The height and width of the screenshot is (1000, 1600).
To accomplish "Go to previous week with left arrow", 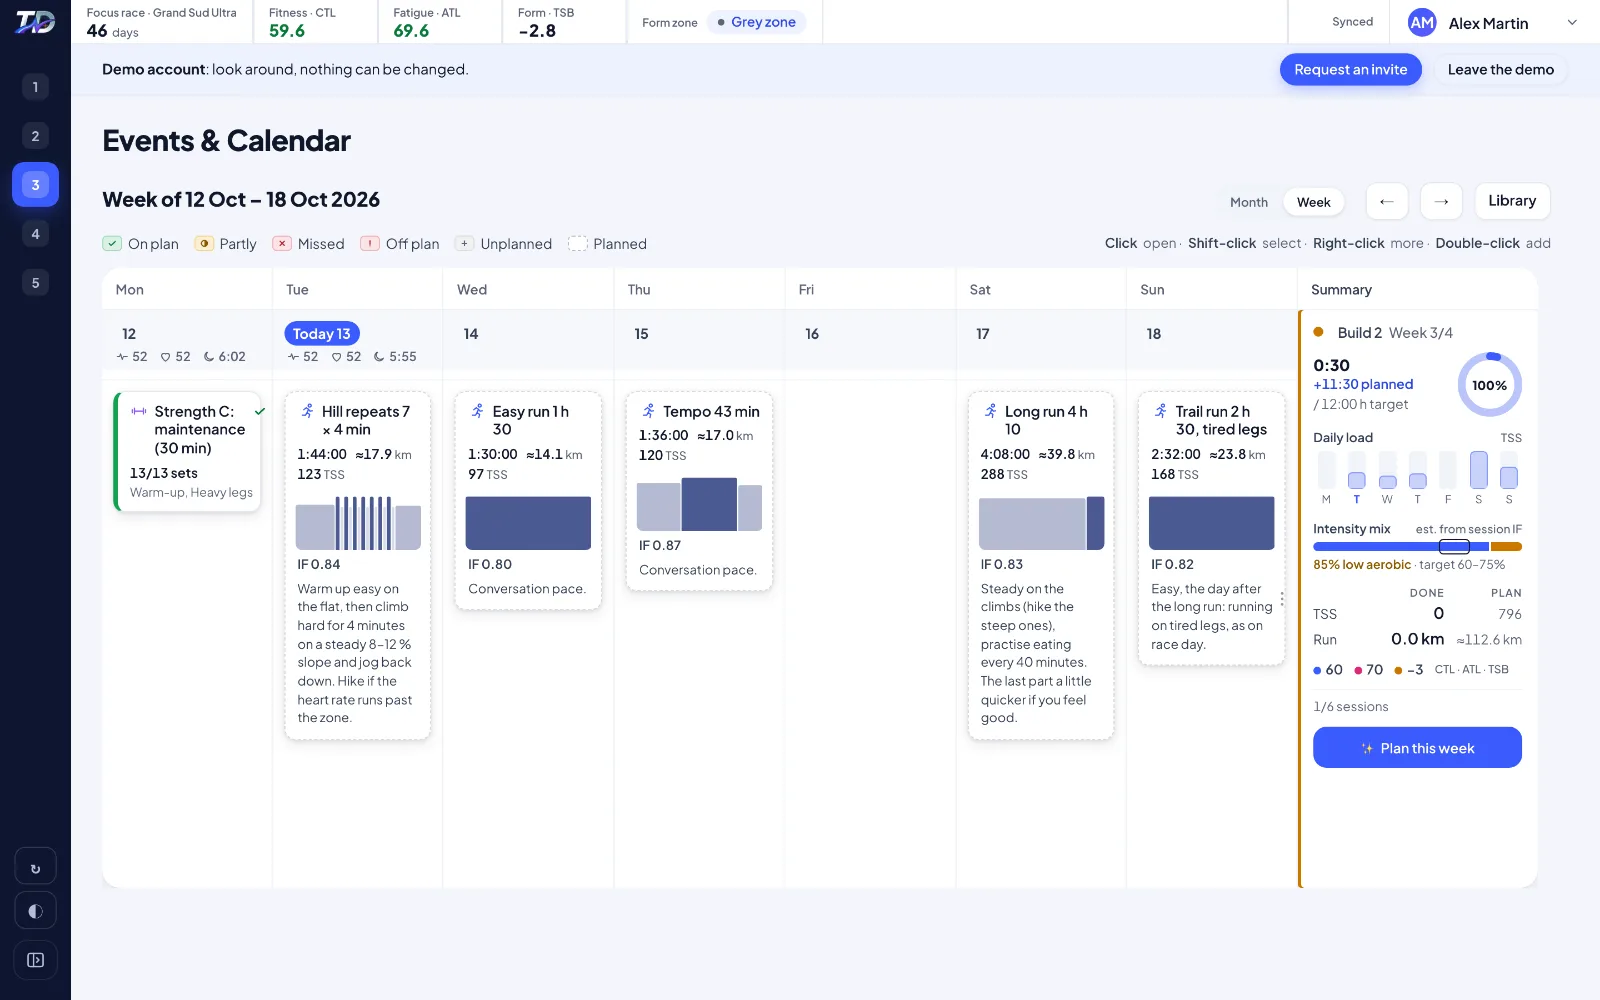I will click(1386, 201).
